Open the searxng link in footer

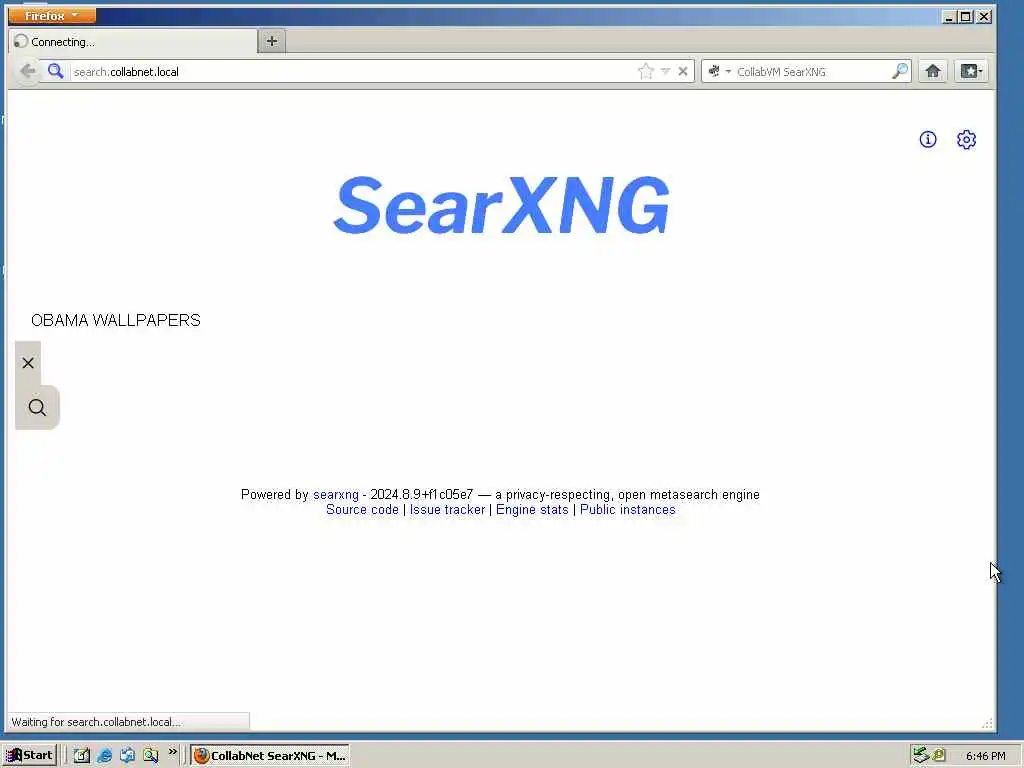[x=336, y=494]
